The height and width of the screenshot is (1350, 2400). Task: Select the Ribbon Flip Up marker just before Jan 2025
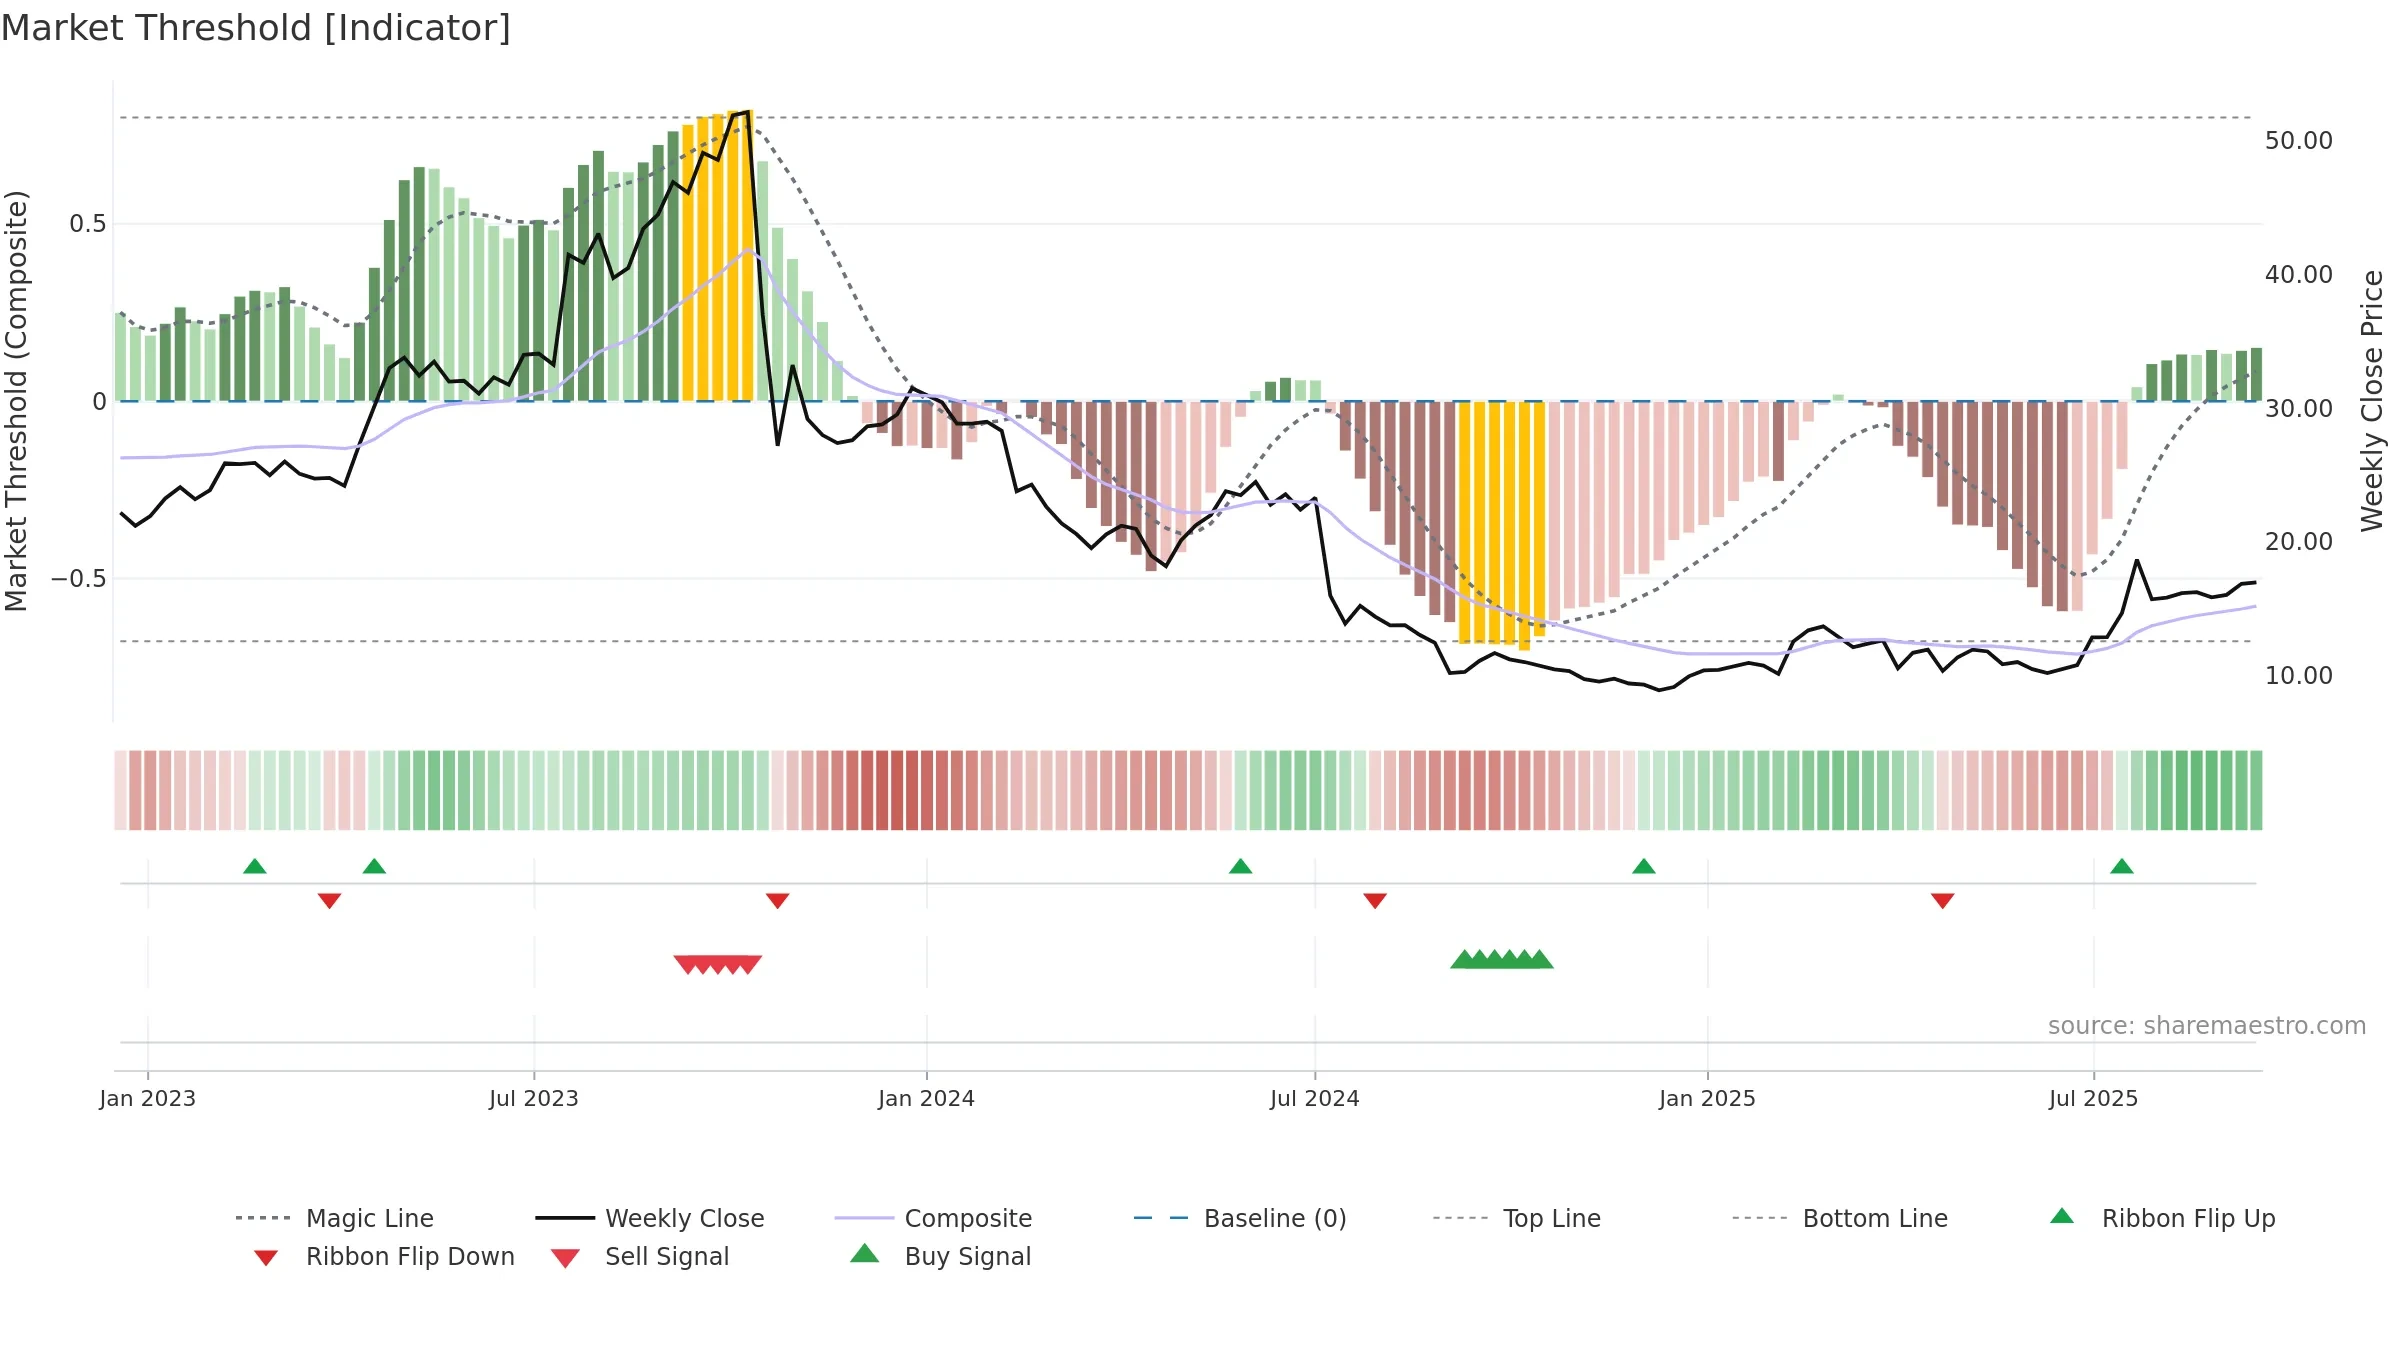[x=1644, y=866]
